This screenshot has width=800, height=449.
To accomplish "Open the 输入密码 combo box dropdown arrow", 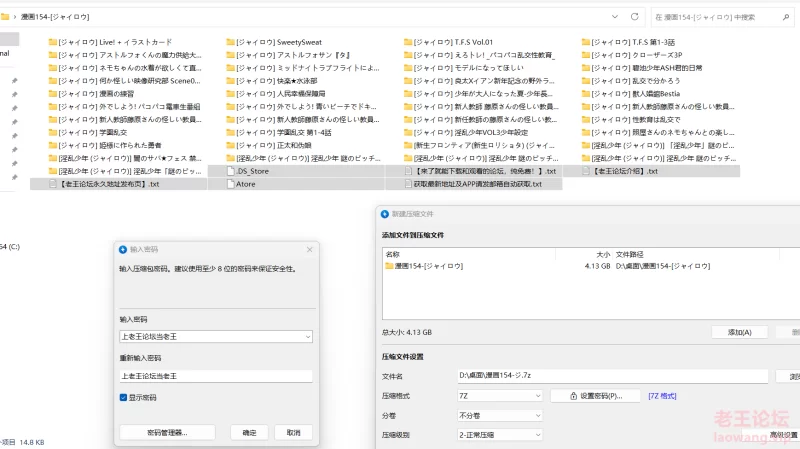I will [x=308, y=337].
